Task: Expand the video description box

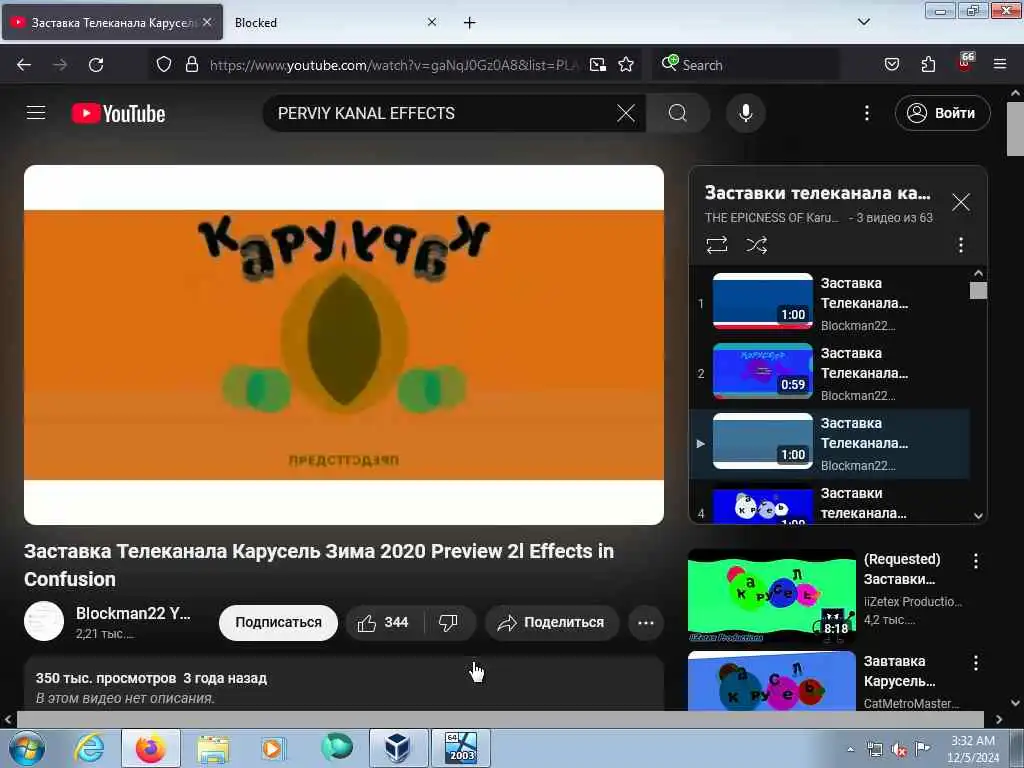Action: point(344,684)
